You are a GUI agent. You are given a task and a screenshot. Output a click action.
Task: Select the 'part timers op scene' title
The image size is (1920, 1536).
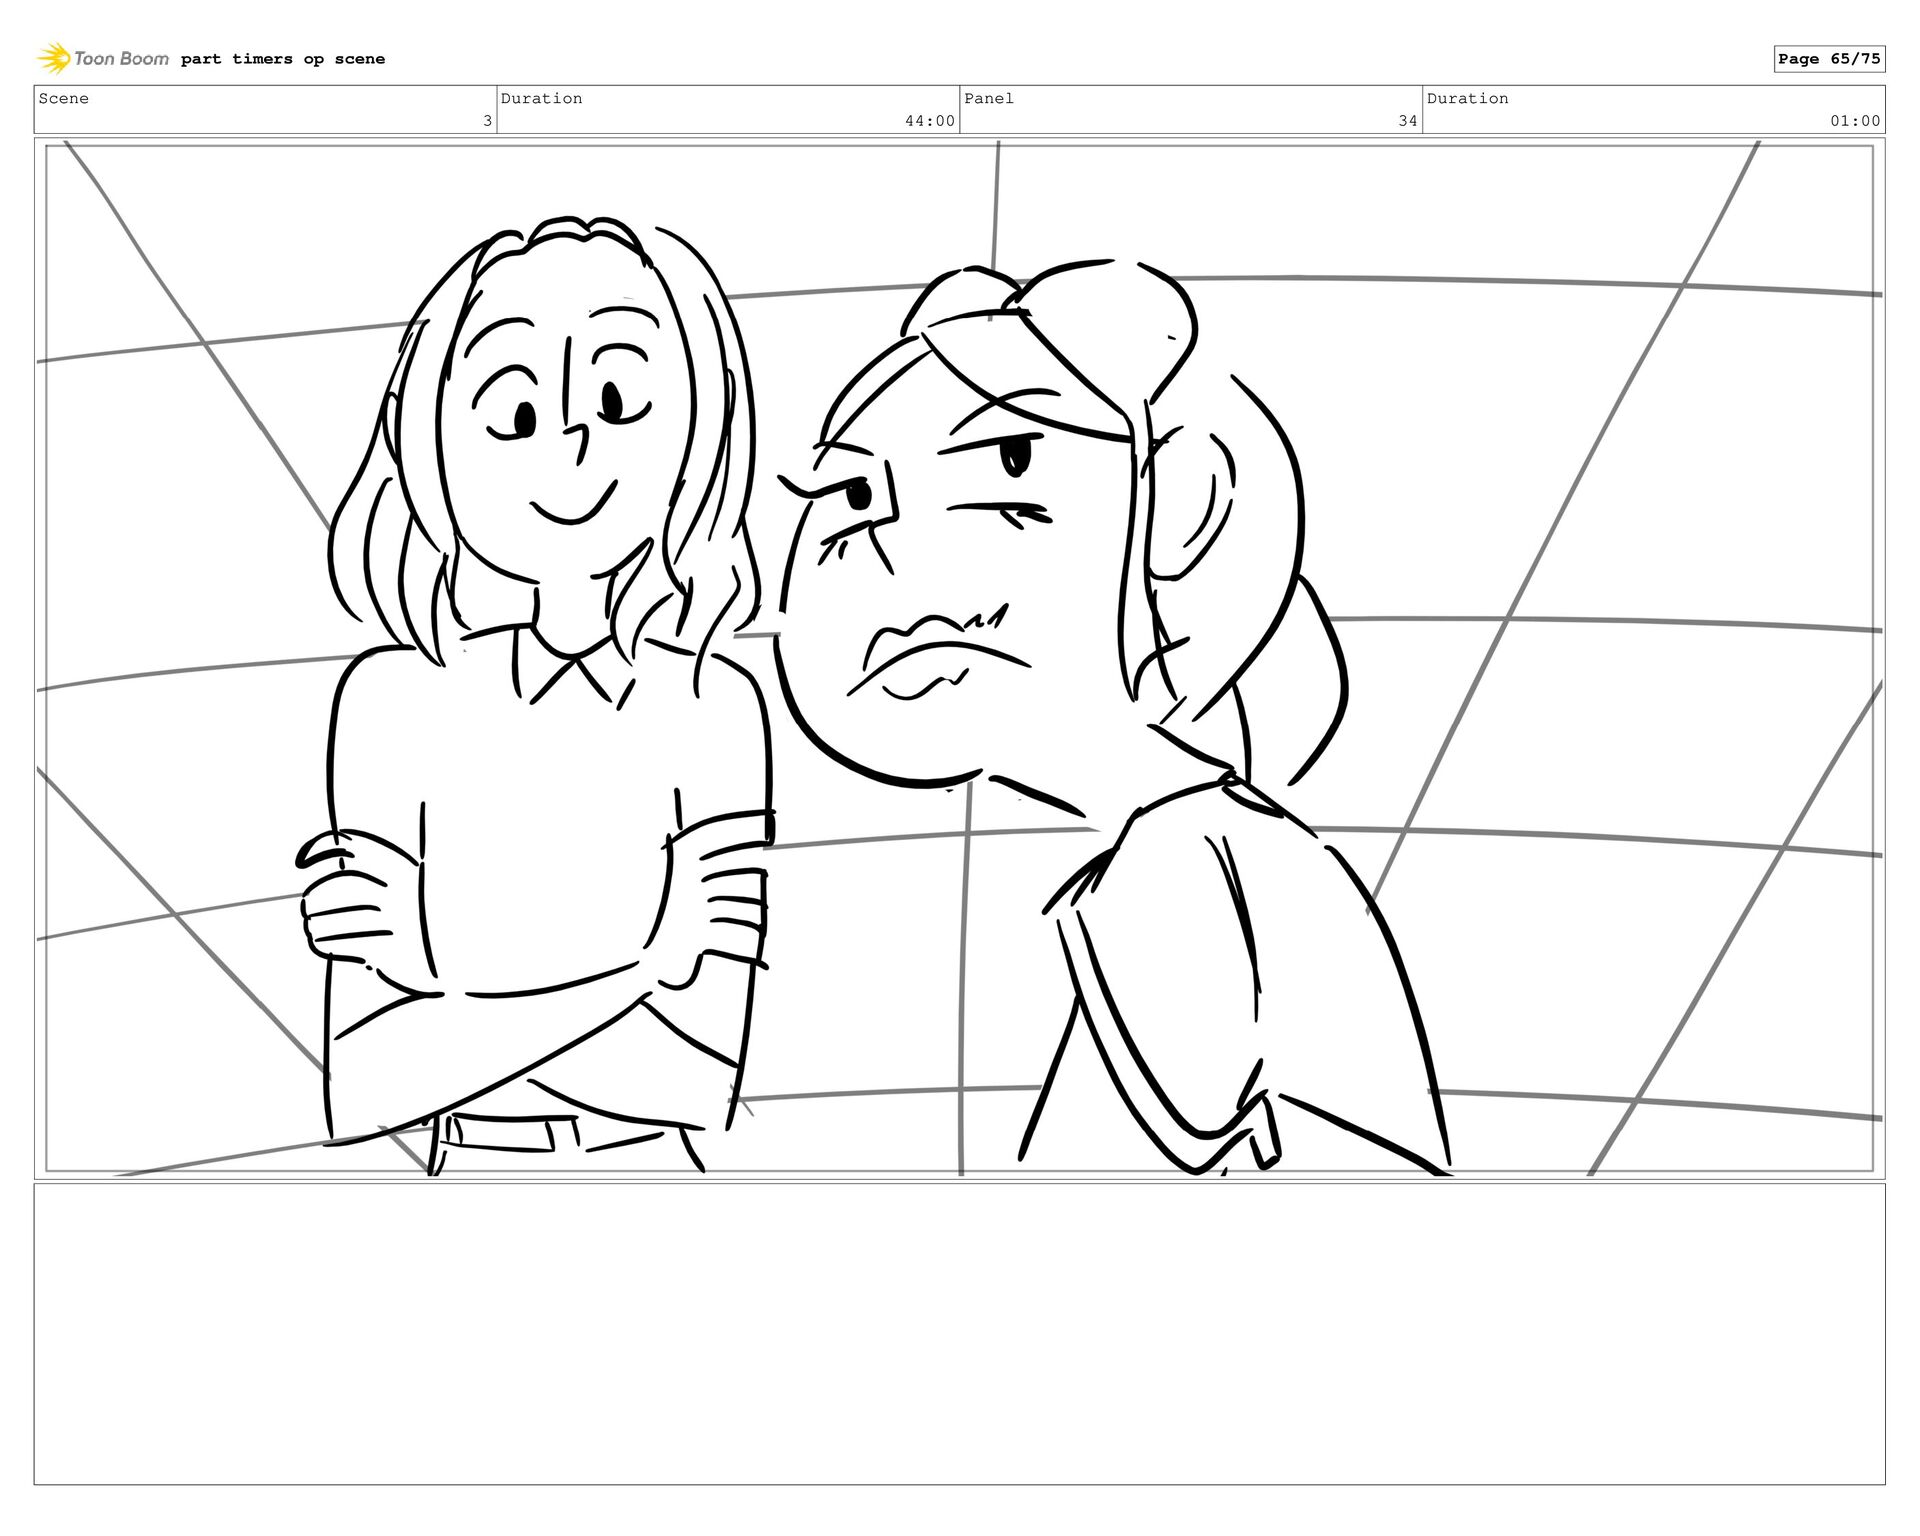click(283, 59)
